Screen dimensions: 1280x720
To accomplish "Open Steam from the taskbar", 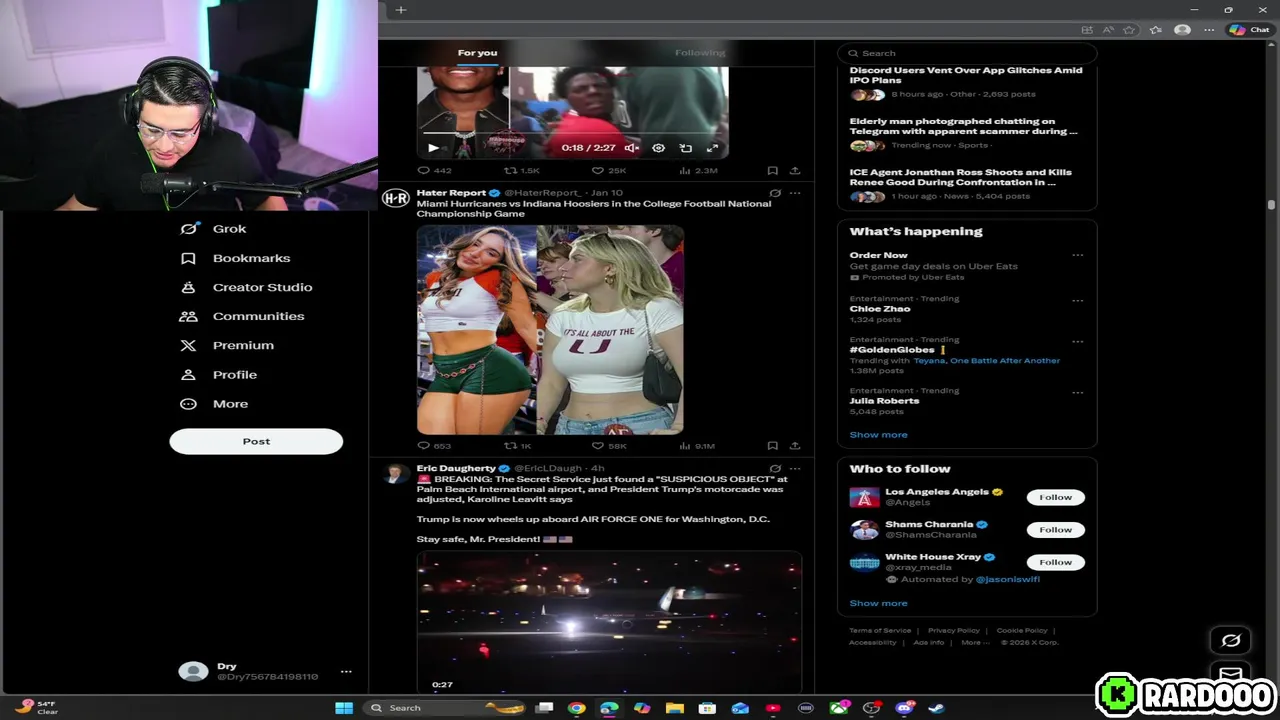I will click(x=937, y=708).
